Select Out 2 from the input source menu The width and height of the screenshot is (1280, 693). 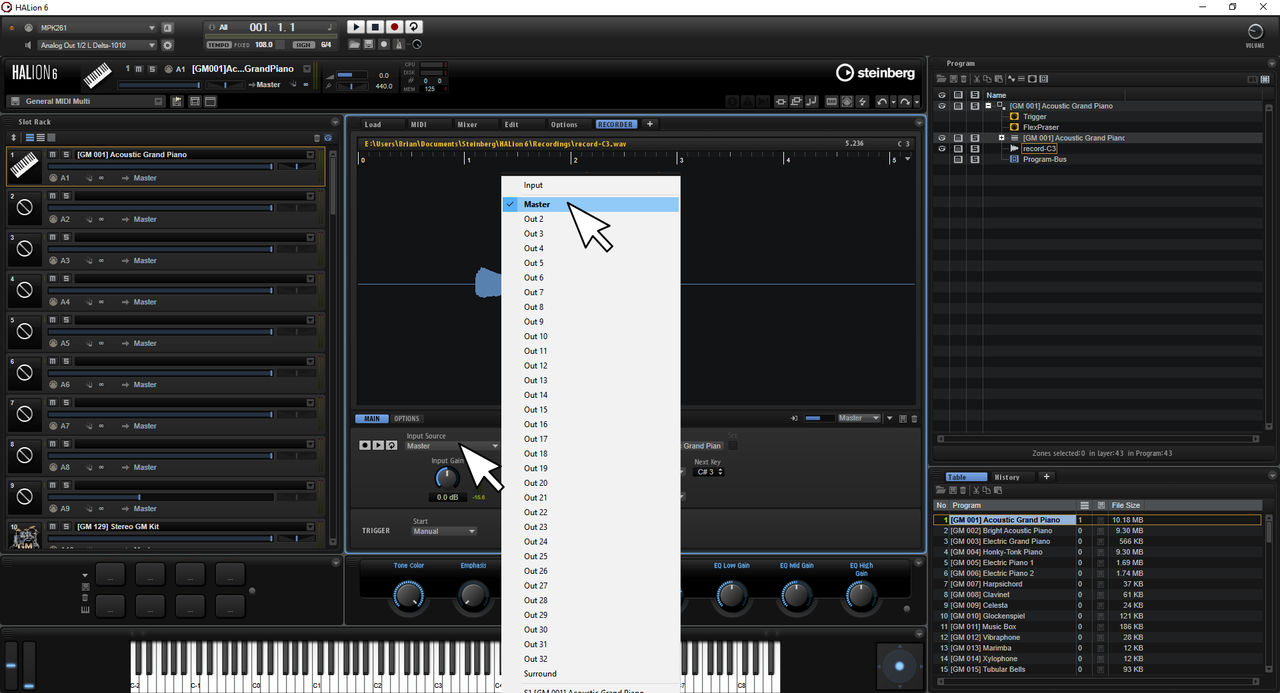pyautogui.click(x=591, y=219)
